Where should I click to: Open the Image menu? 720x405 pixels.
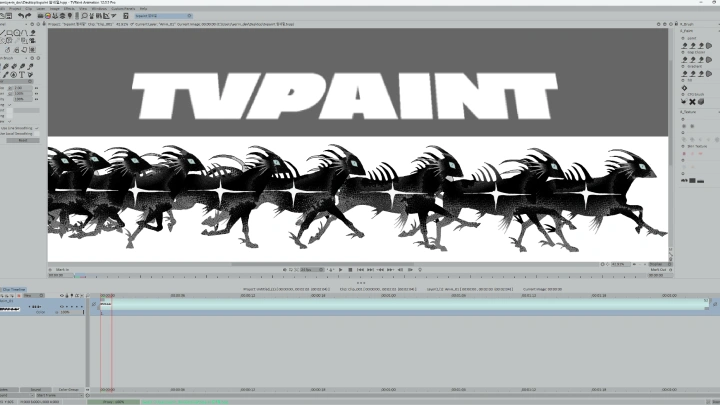tap(54, 8)
